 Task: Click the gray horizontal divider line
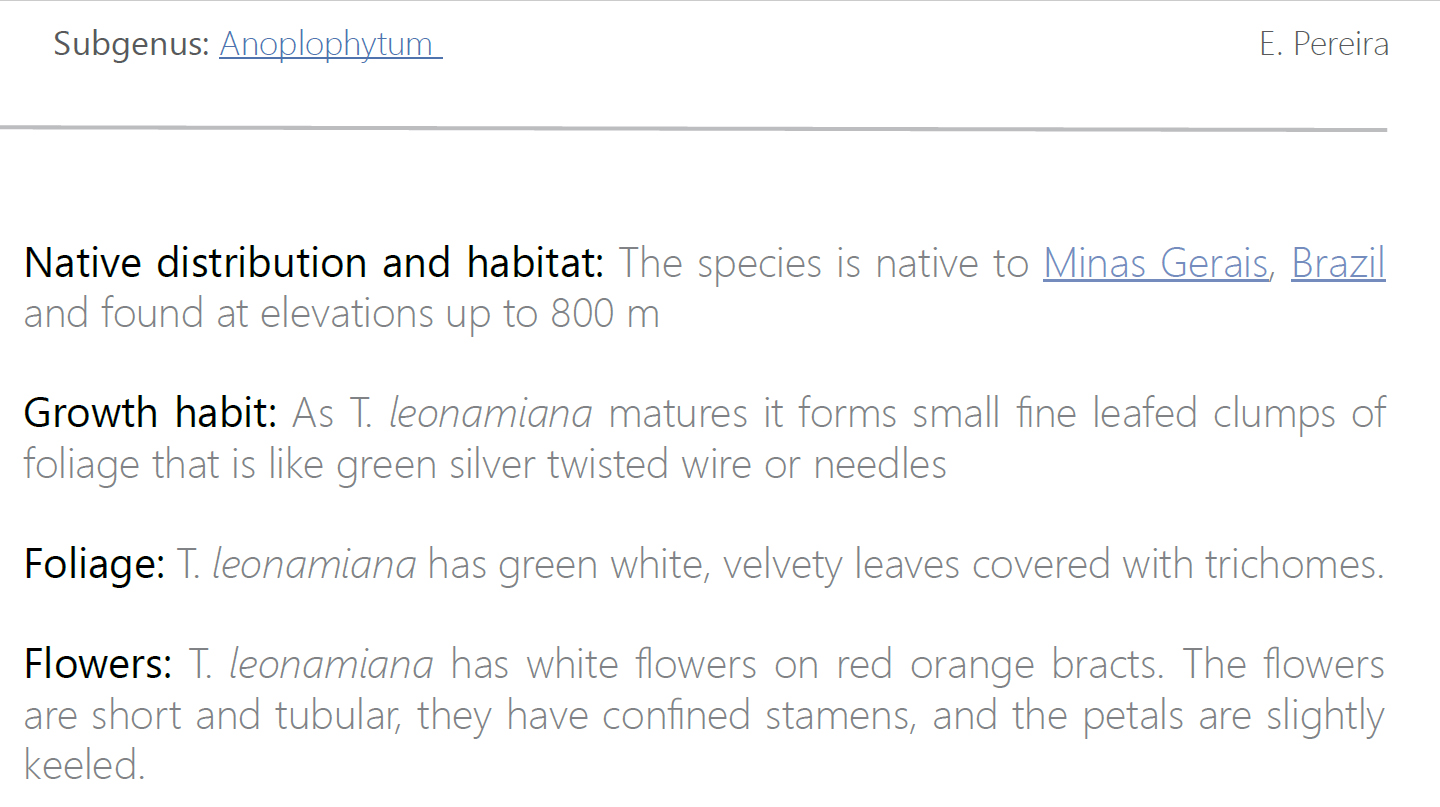pos(694,129)
